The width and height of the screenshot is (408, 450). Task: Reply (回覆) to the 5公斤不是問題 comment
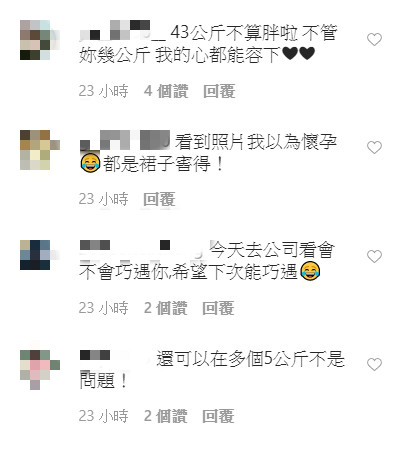[218, 416]
